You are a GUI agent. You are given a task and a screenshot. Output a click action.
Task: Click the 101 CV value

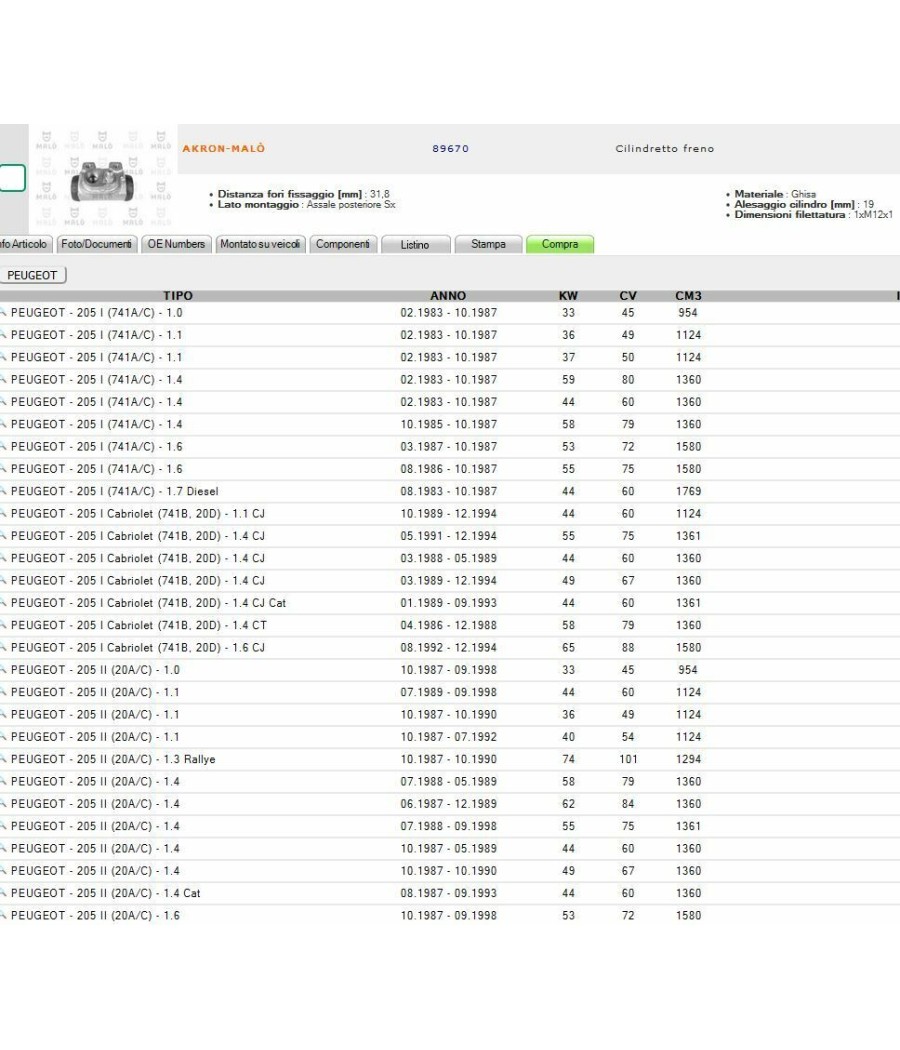coord(628,759)
